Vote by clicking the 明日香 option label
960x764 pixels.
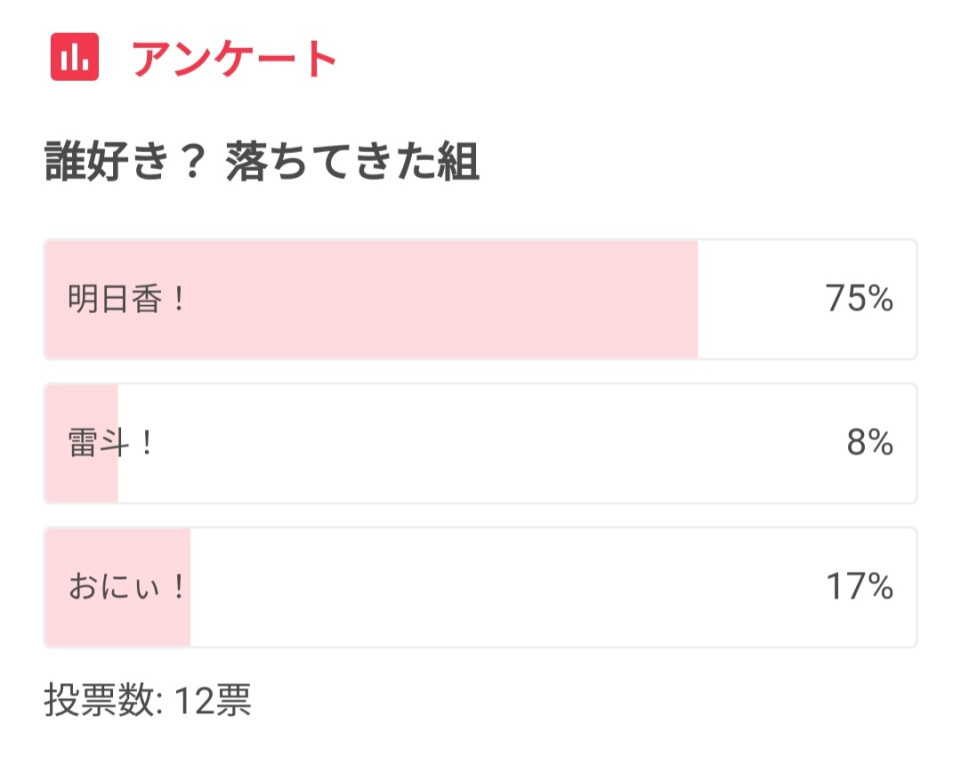point(114,299)
